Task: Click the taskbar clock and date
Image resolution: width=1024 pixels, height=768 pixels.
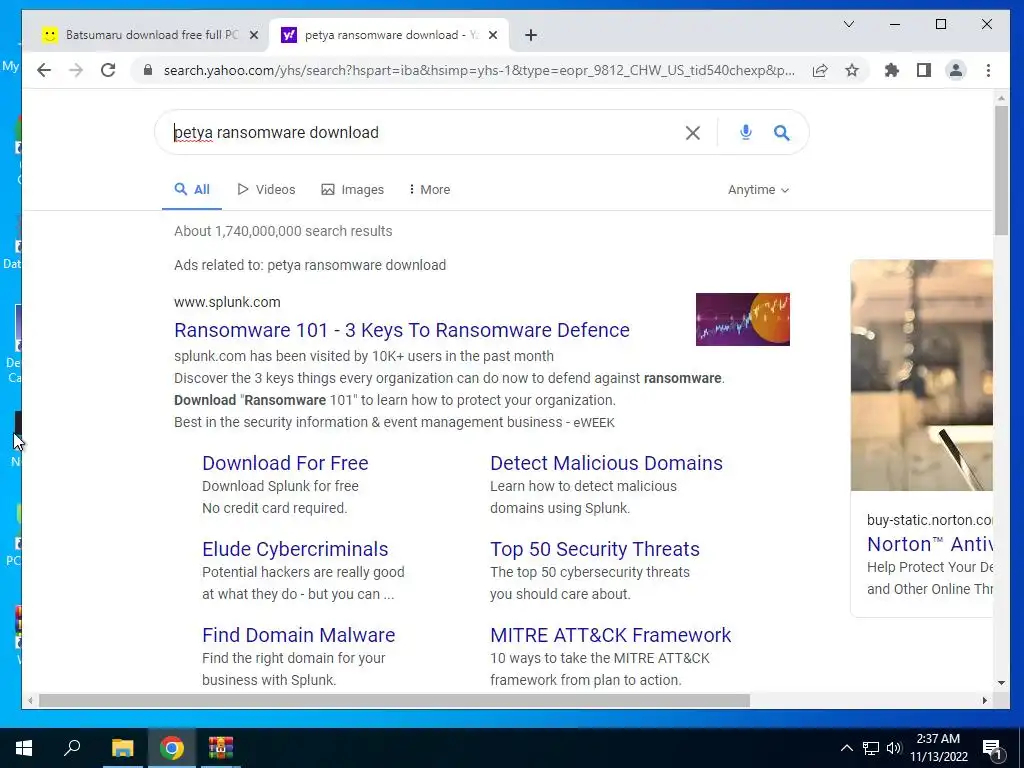Action: (x=938, y=748)
